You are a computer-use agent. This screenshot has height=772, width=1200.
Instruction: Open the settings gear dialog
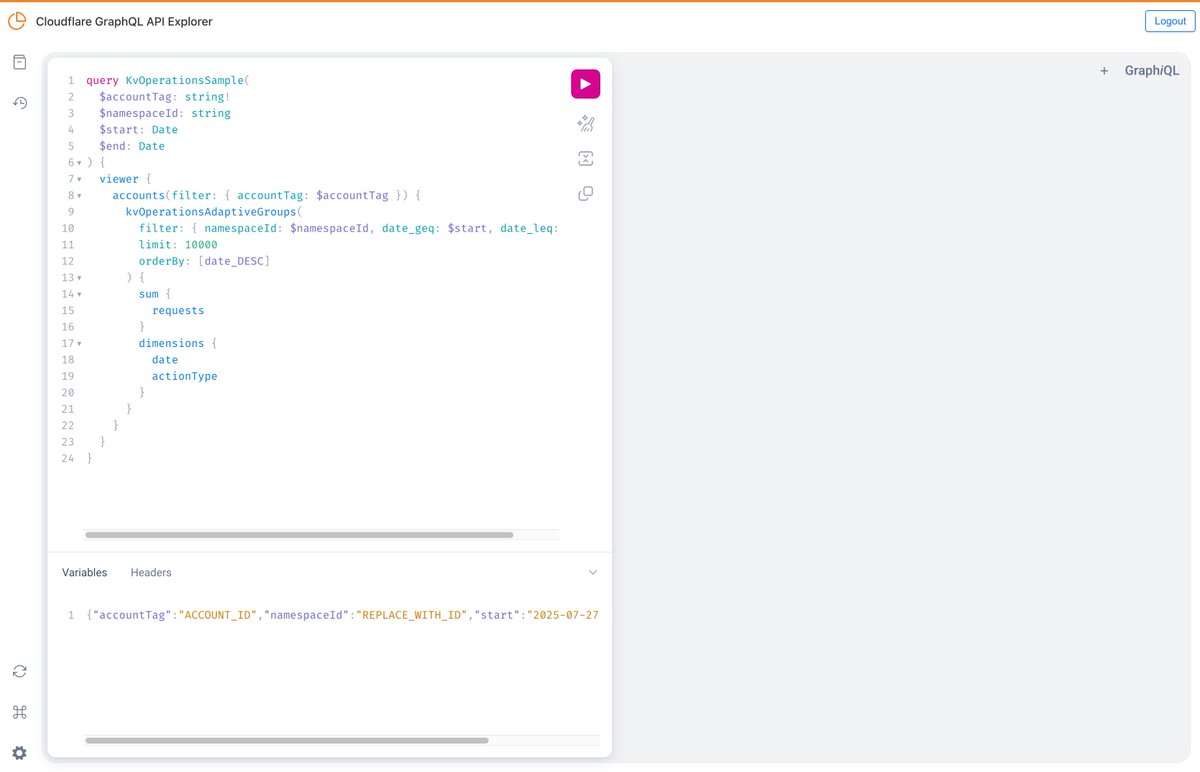point(20,753)
